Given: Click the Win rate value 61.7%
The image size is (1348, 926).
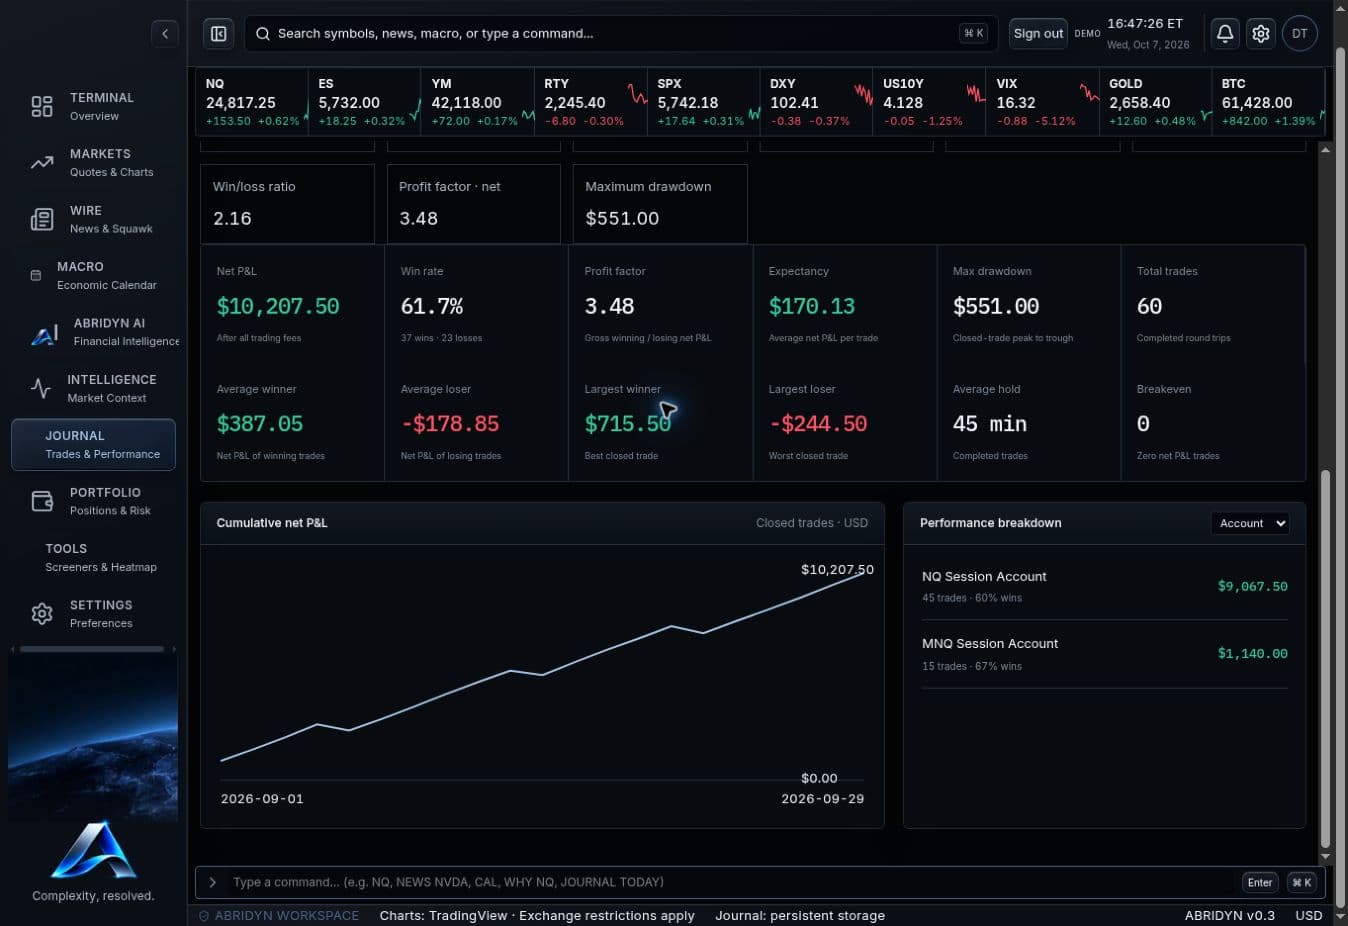Looking at the screenshot, I should pos(432,306).
